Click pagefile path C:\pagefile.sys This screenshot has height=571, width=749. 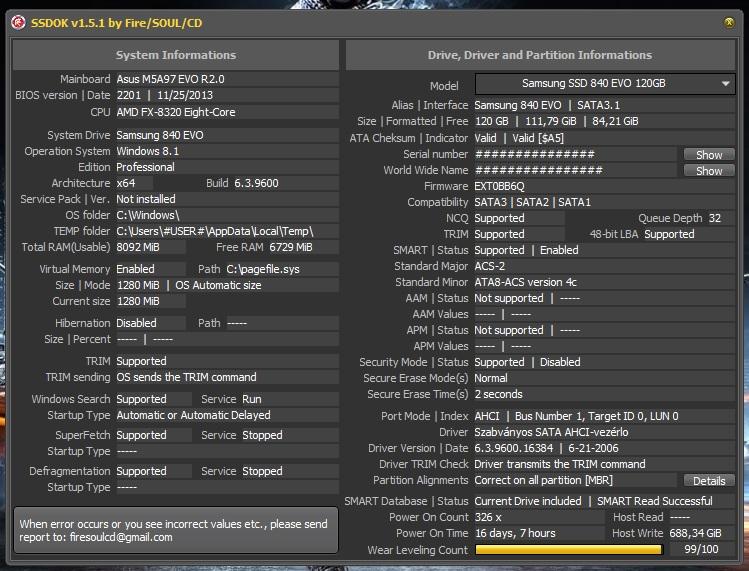pos(263,269)
